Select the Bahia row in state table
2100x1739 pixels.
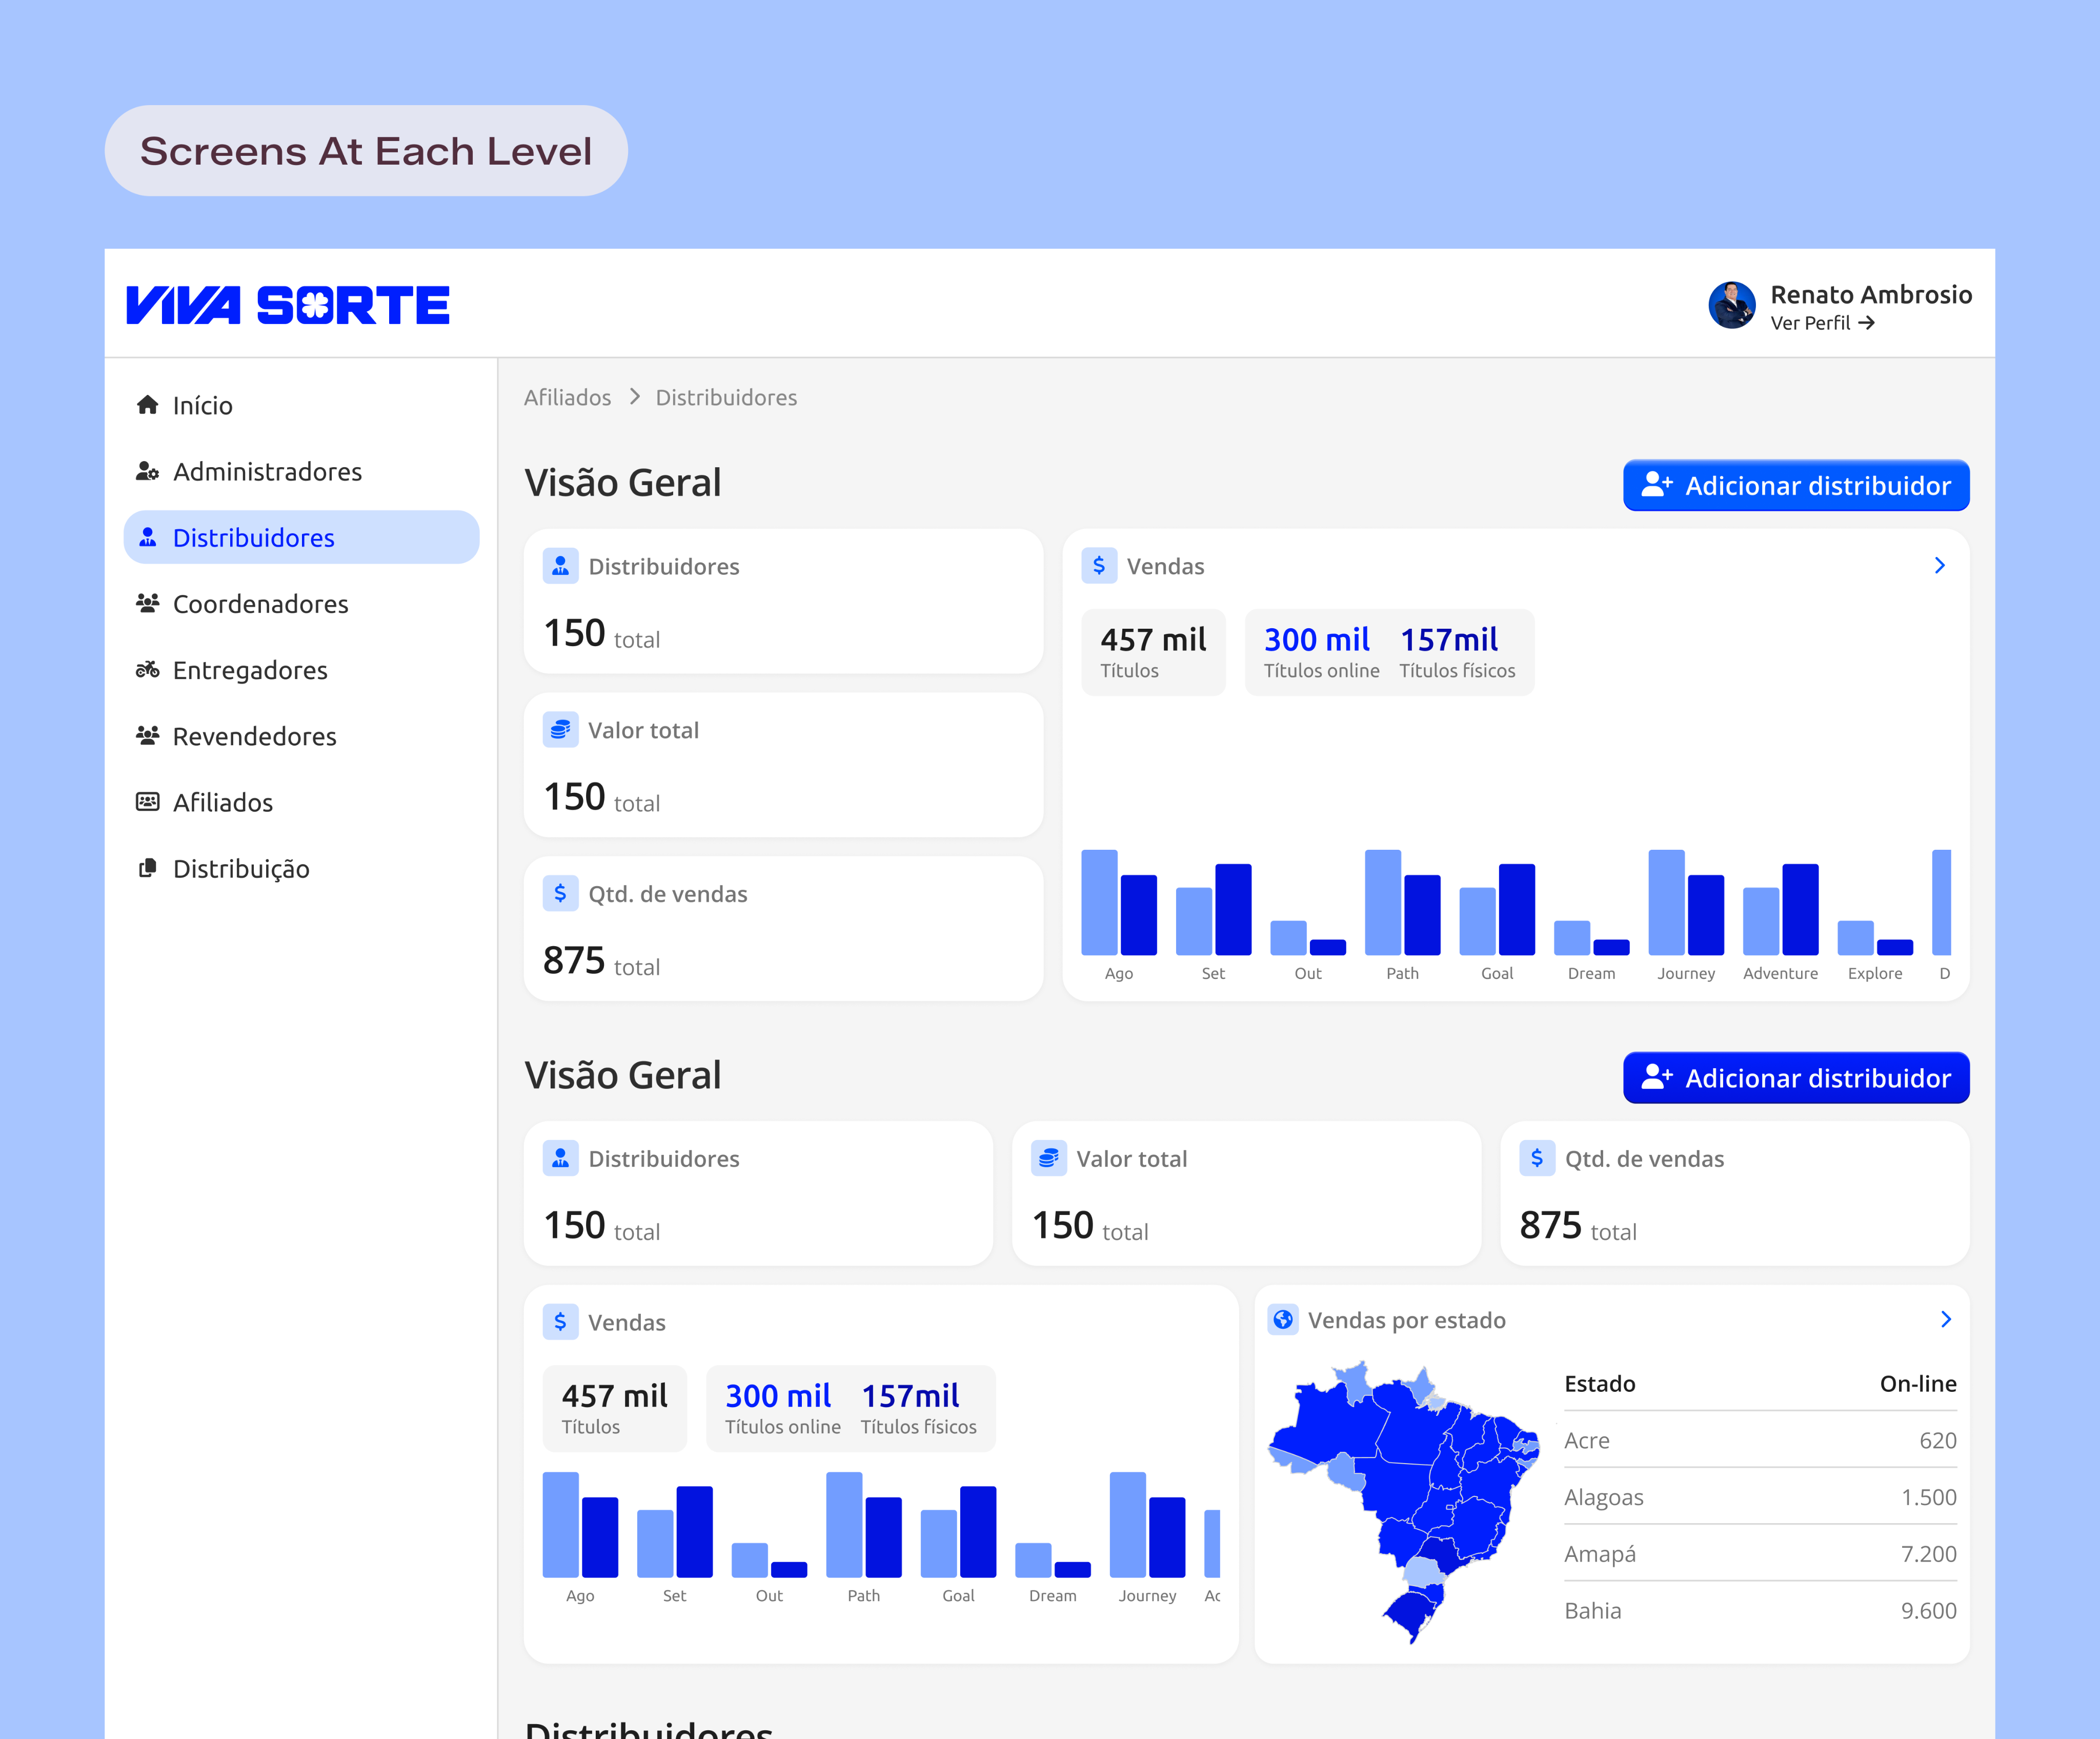[x=1760, y=1610]
